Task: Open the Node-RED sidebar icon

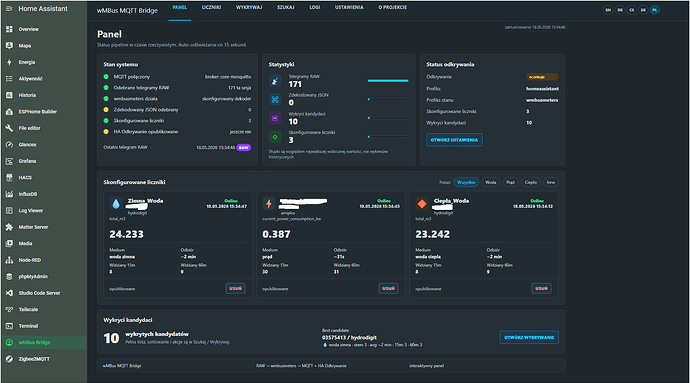Action: click(9, 260)
